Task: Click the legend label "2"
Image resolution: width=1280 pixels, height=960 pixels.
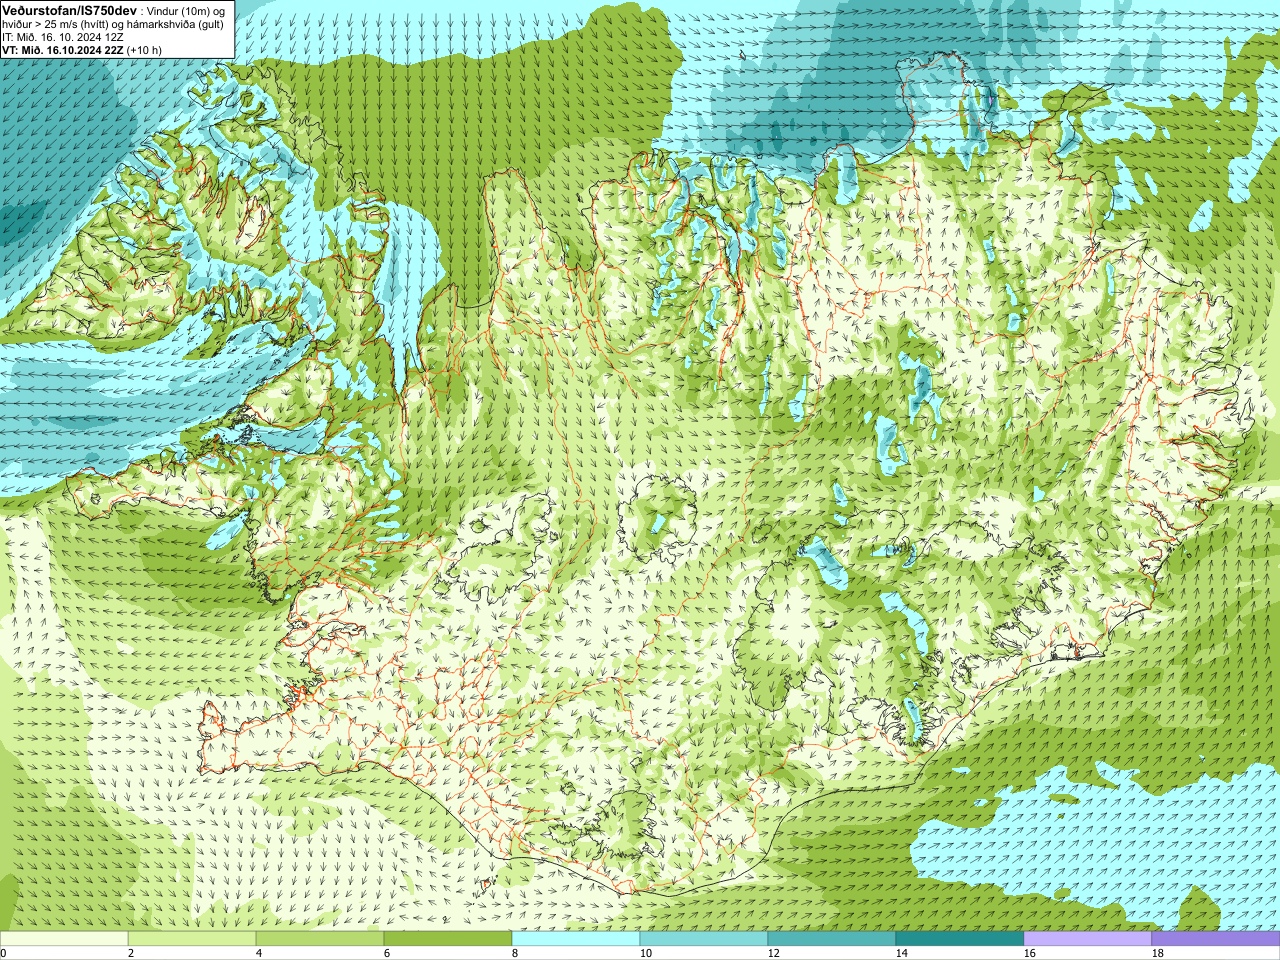Action: (131, 953)
